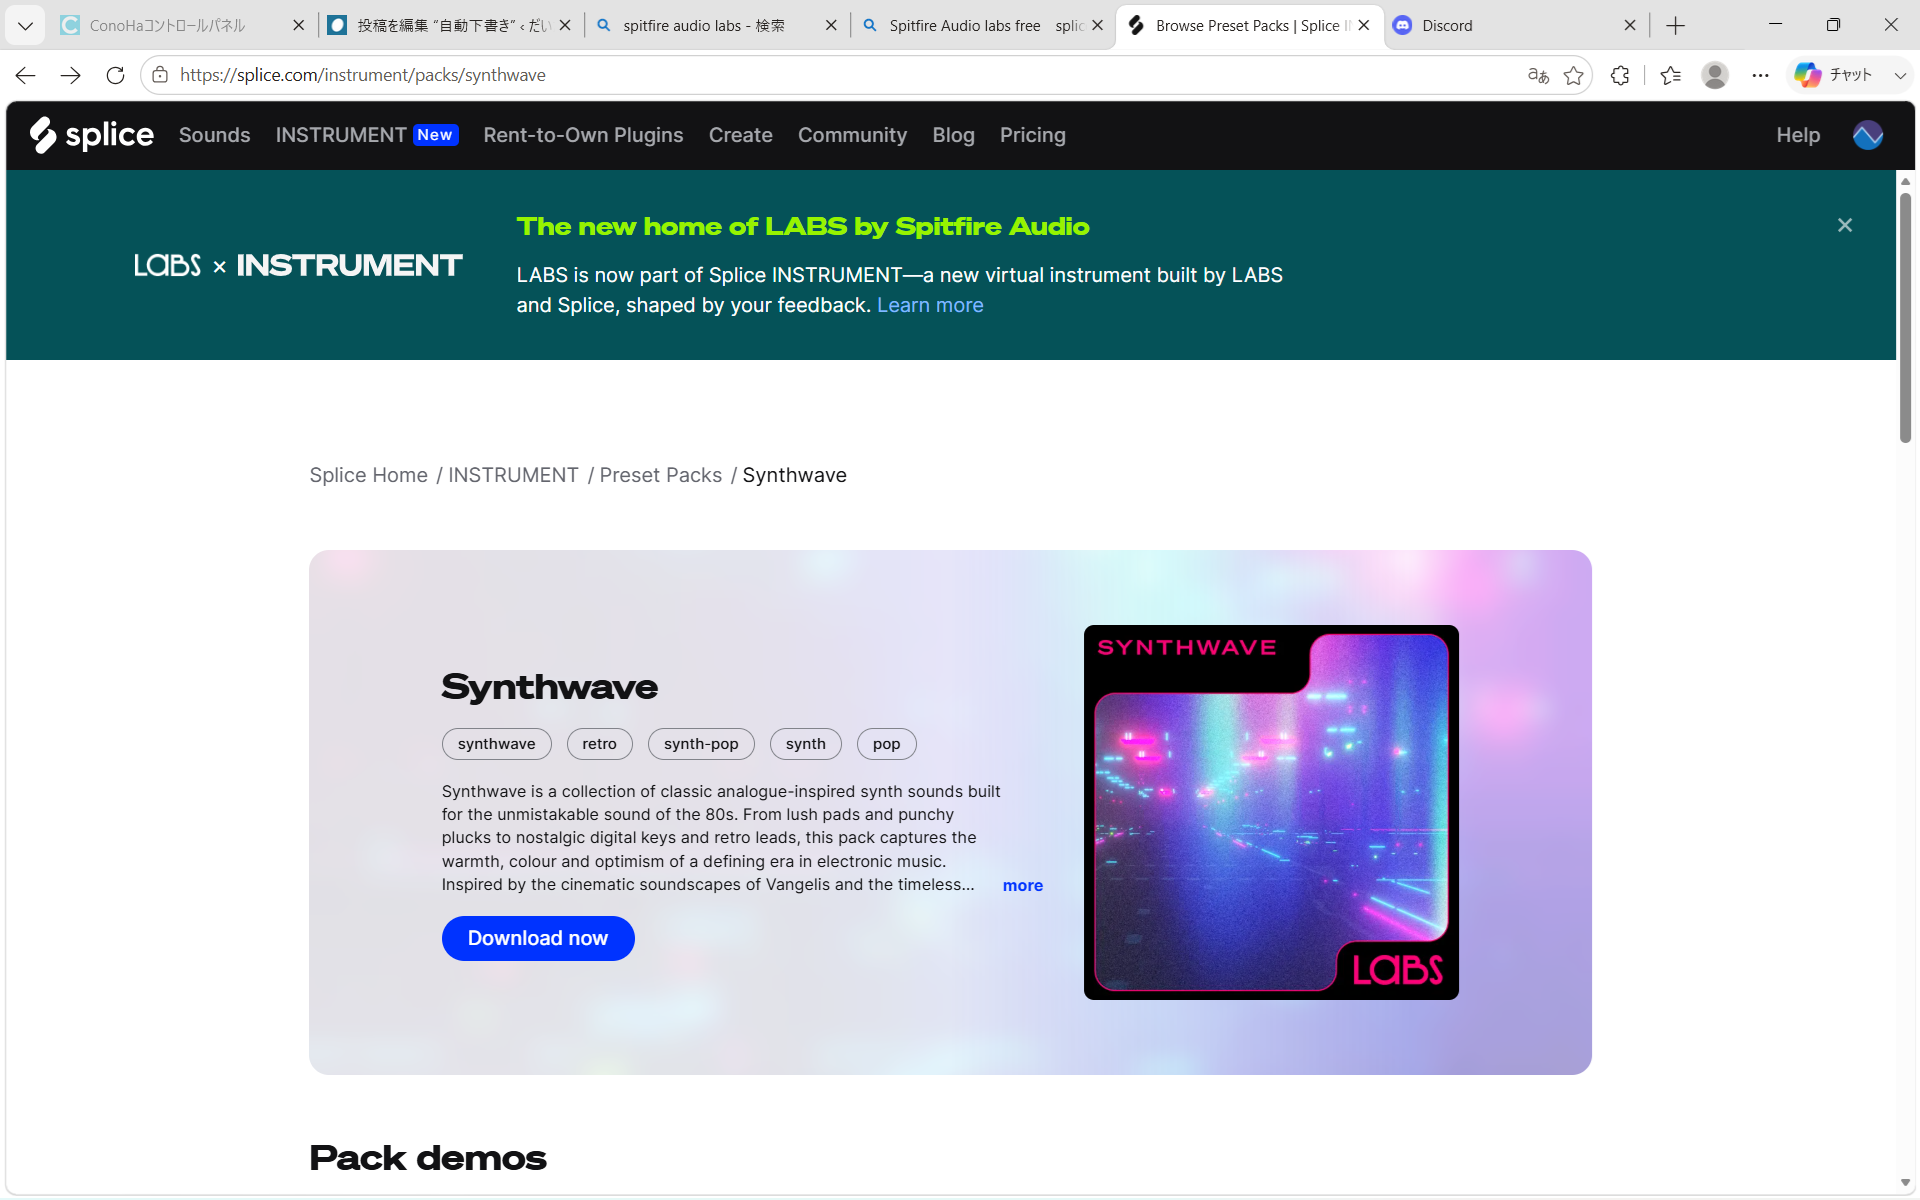Add page to favorites star icon

[x=1574, y=75]
